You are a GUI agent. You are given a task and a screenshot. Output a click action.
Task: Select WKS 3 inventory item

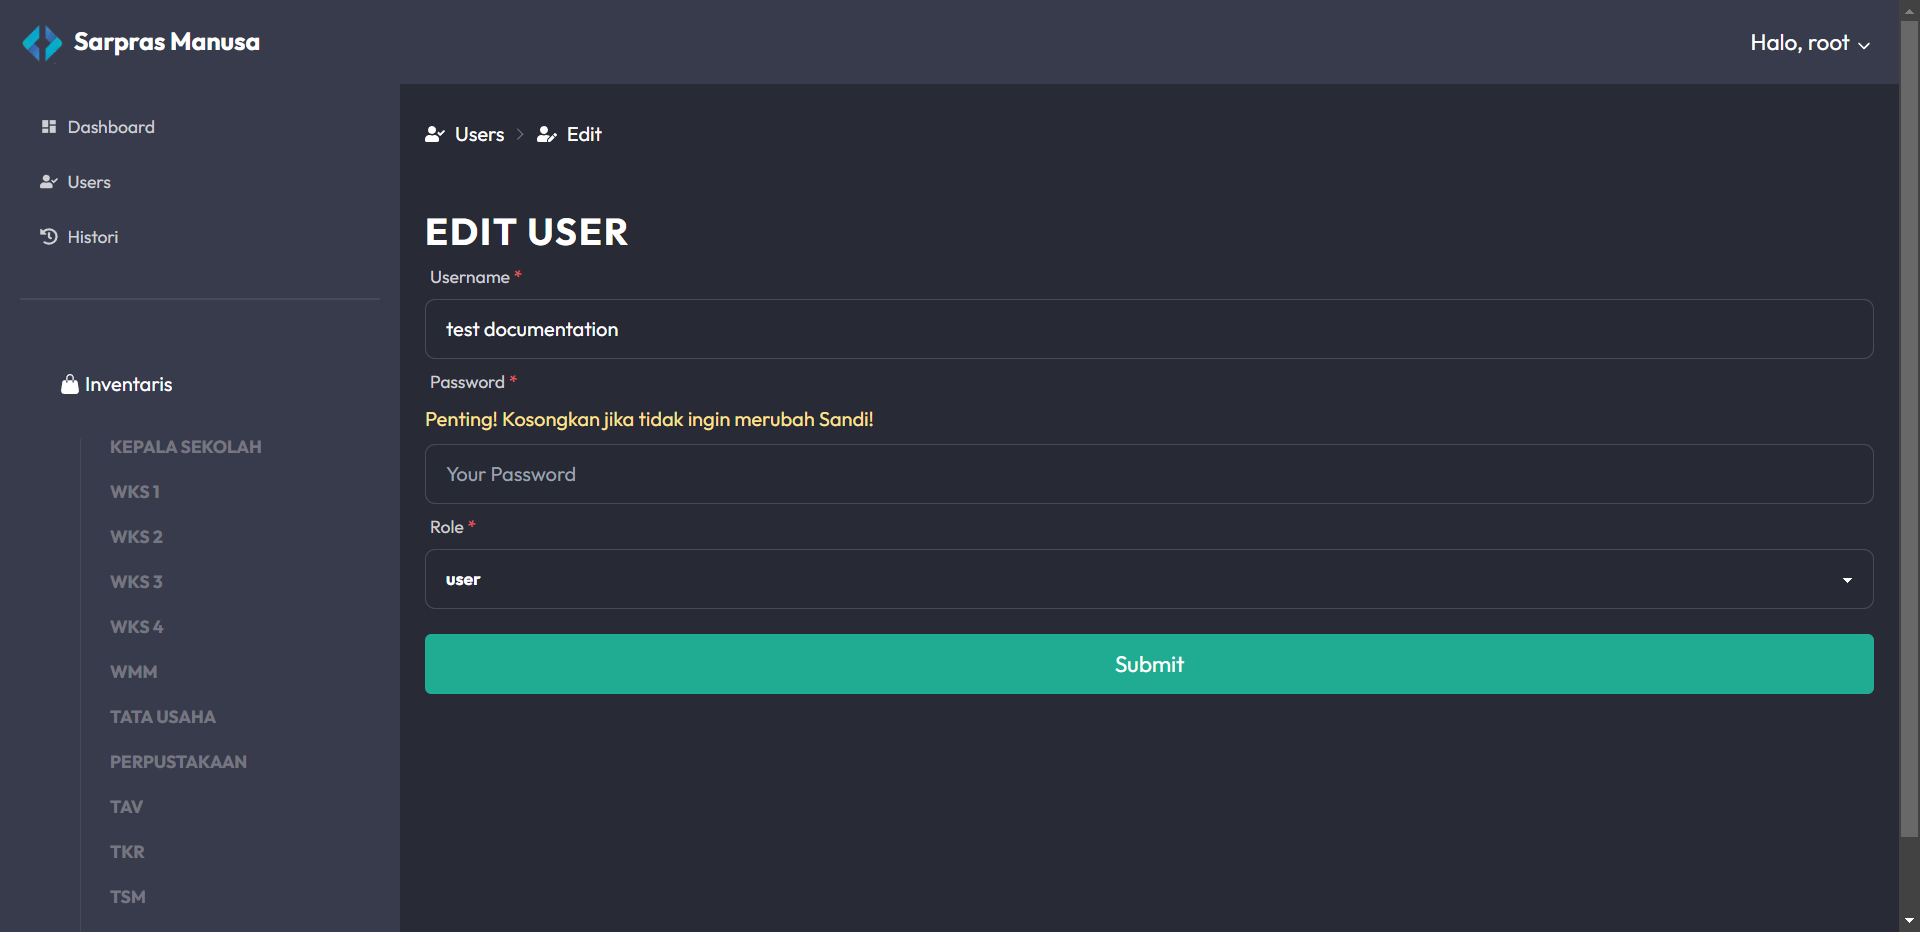click(x=136, y=582)
